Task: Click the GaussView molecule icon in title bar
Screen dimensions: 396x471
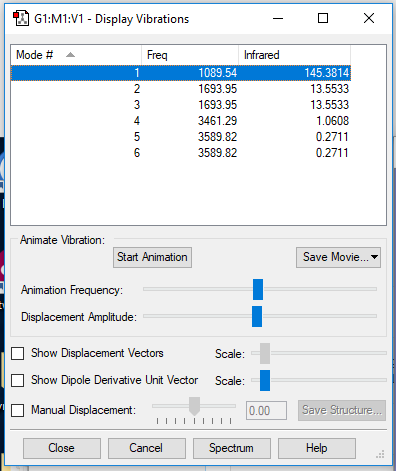Action: pyautogui.click(x=21, y=18)
